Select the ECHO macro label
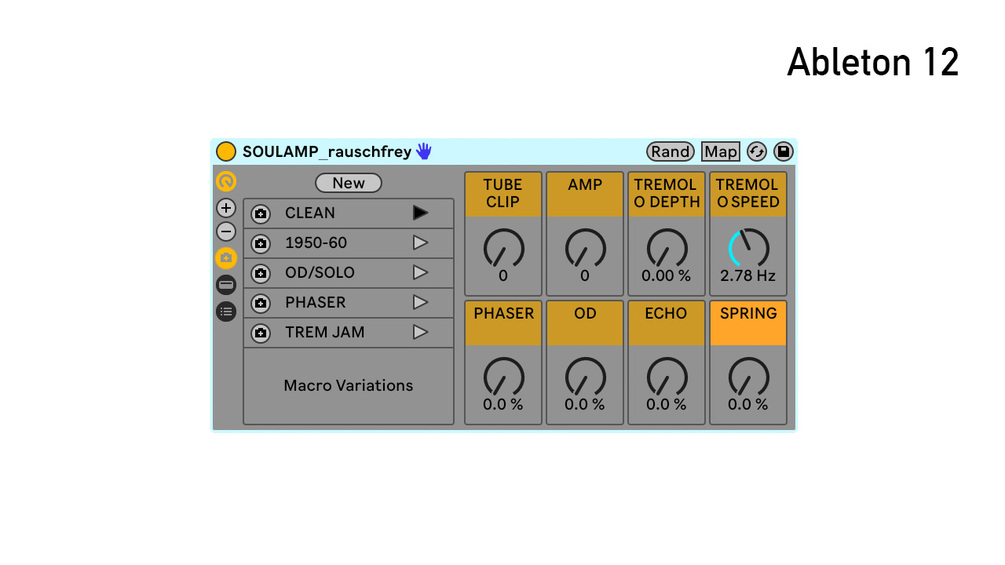Viewport: 1005px width, 565px height. click(667, 322)
